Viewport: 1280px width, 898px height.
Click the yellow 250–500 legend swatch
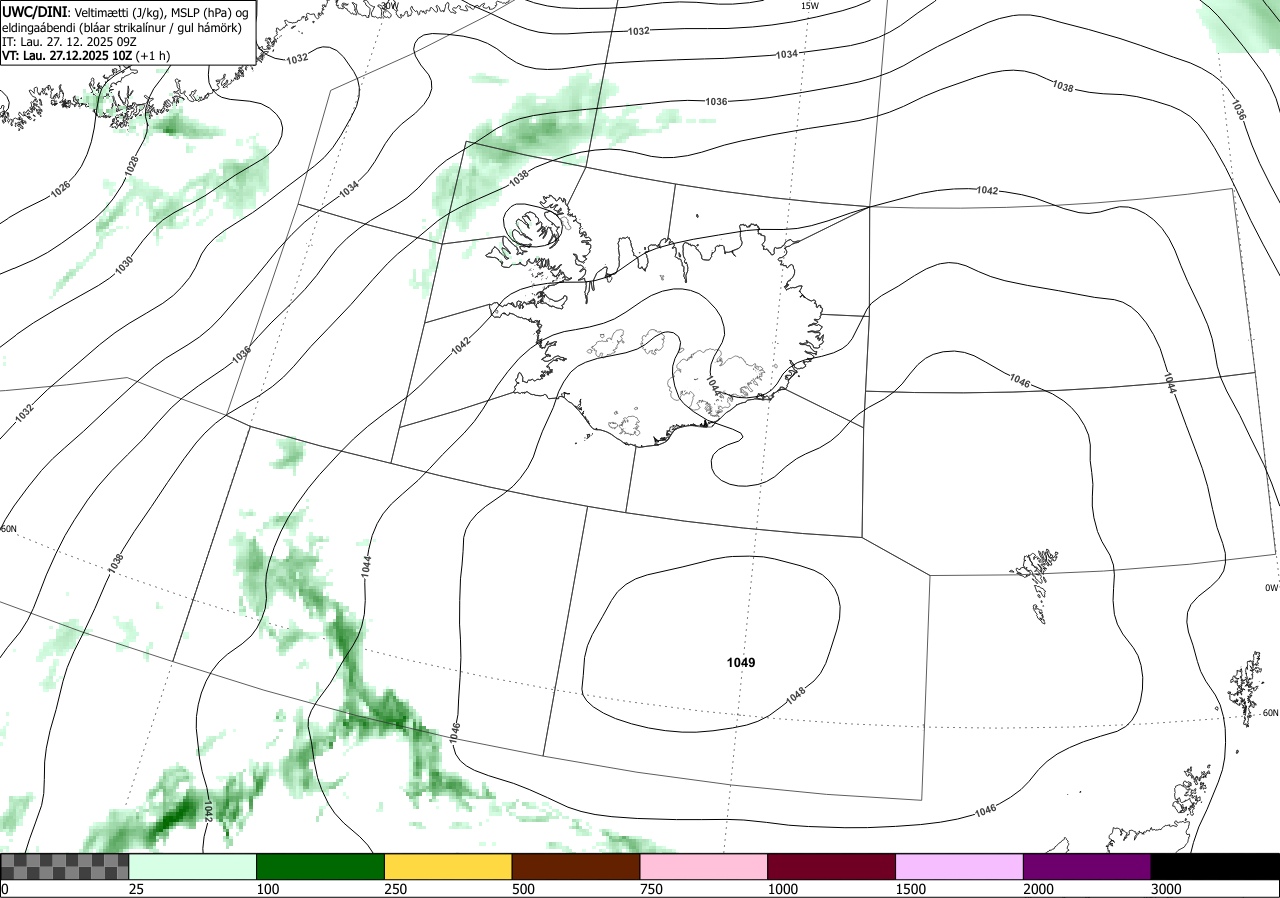coord(448,866)
